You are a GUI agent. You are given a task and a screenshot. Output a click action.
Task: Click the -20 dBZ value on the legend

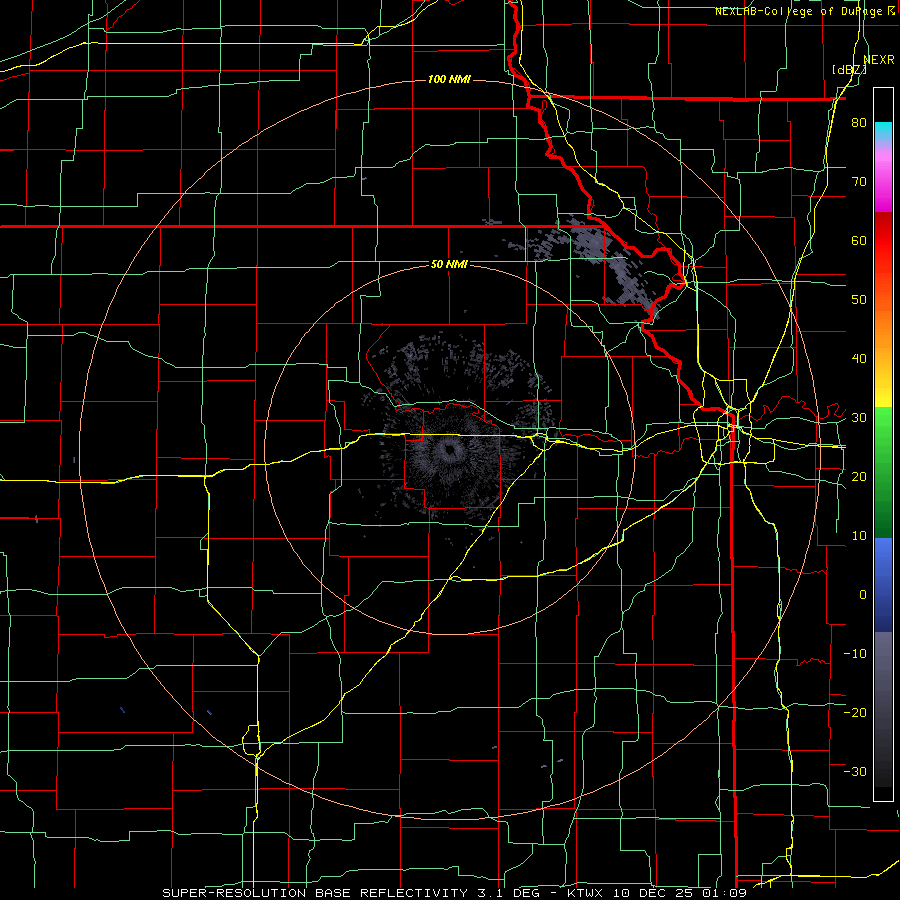point(855,713)
